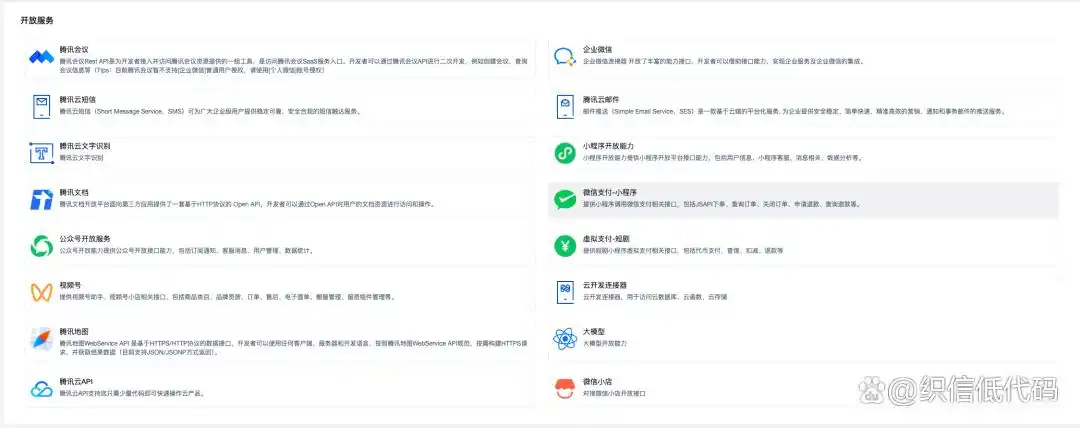Open the 视频号 service title

tap(70, 285)
